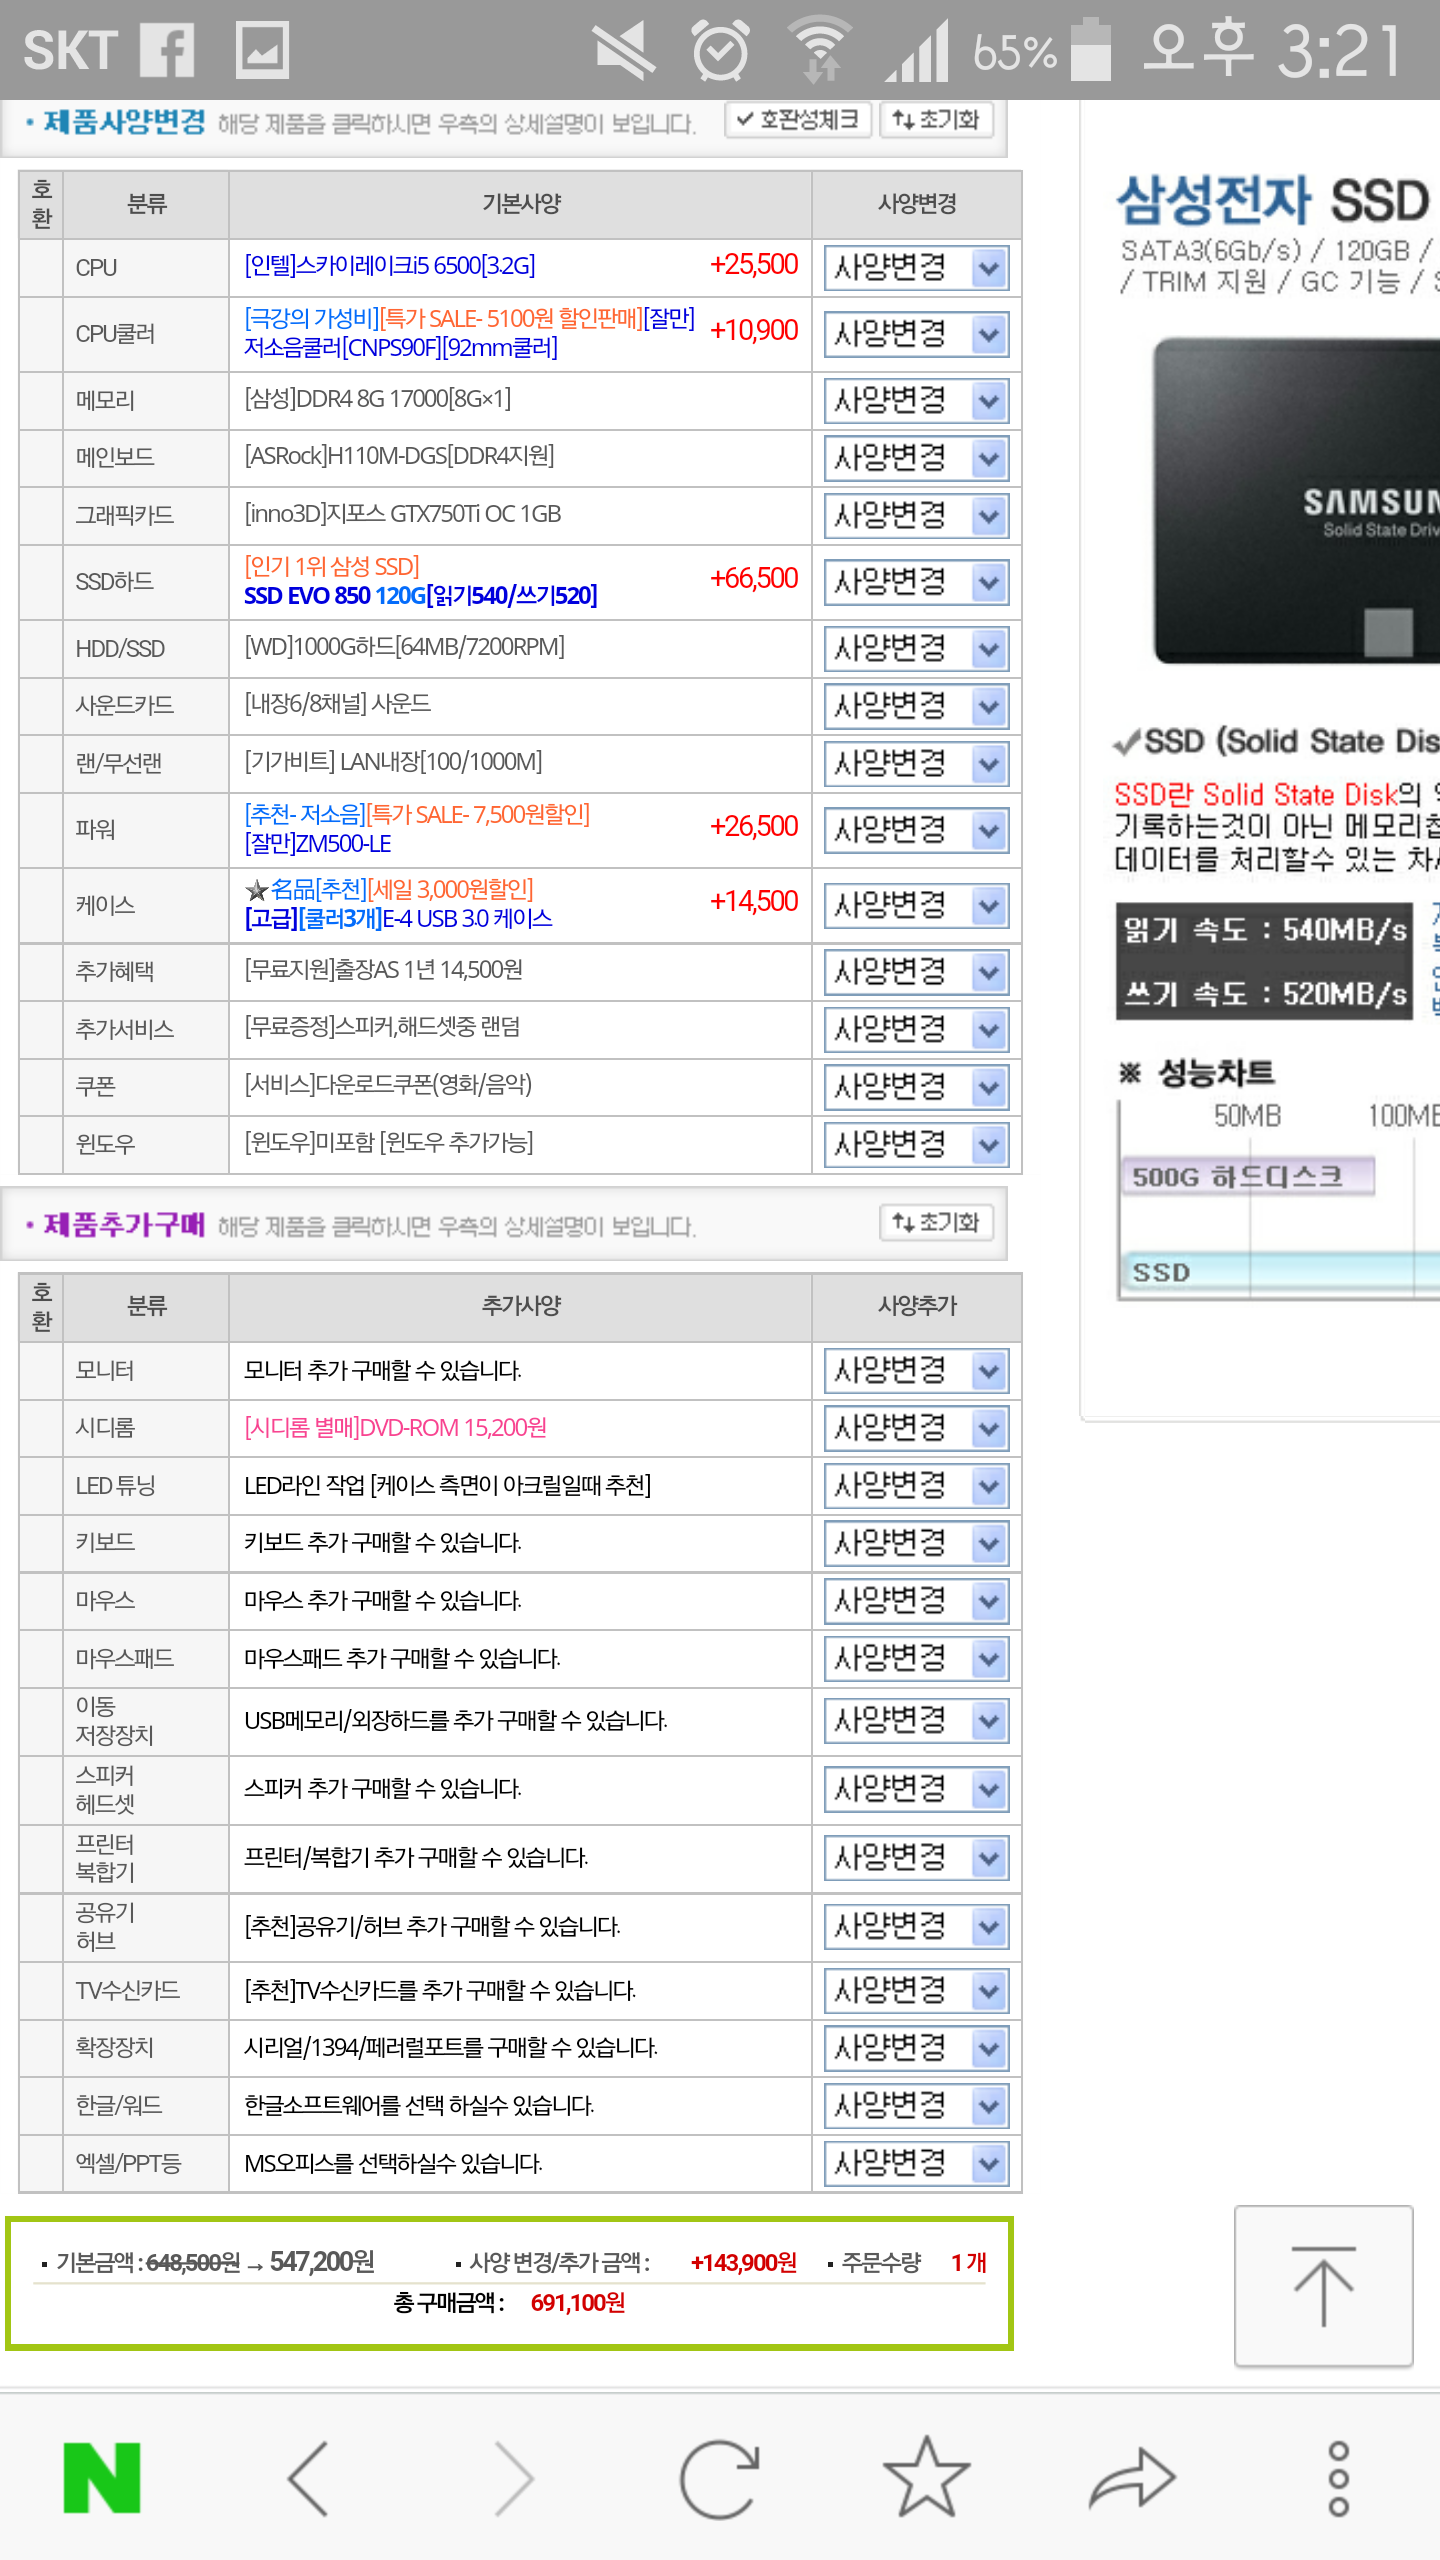Select the 기가비트 LAN내장 entry
The width and height of the screenshot is (1440, 2560).
[393, 762]
